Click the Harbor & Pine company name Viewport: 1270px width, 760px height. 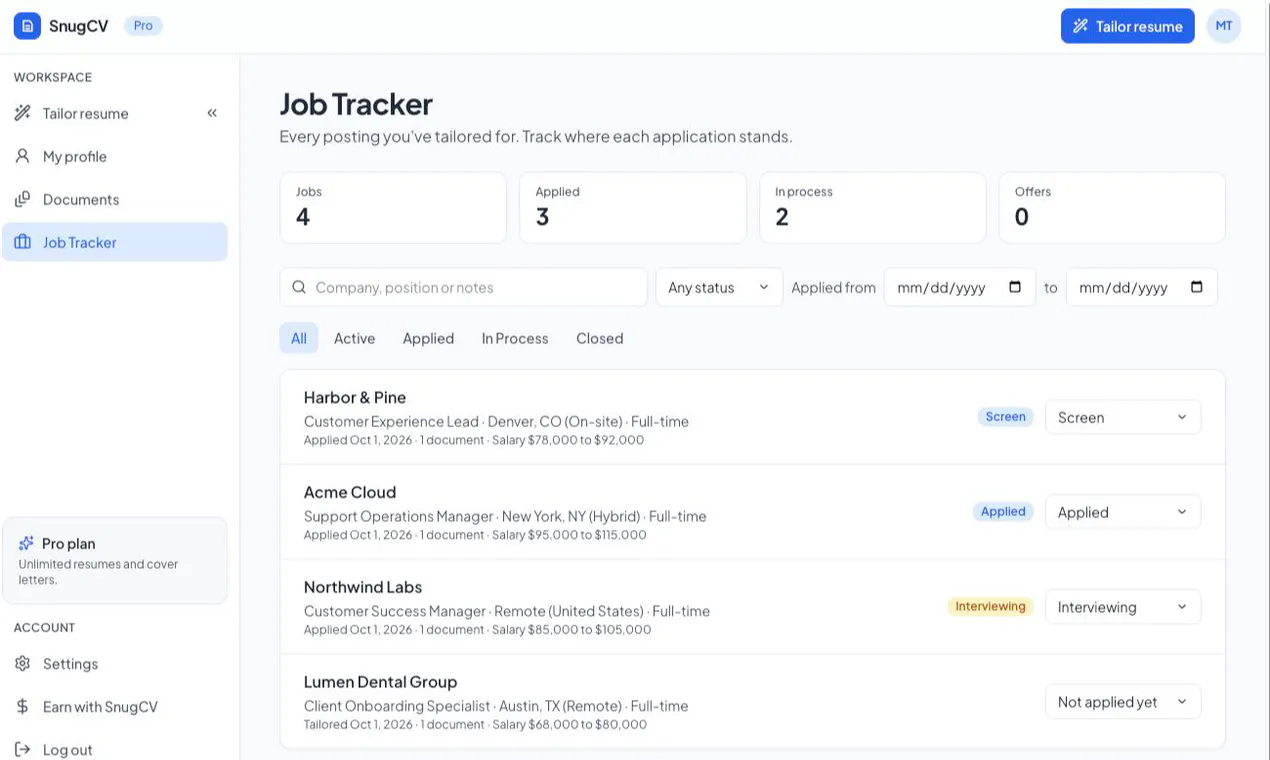(355, 397)
